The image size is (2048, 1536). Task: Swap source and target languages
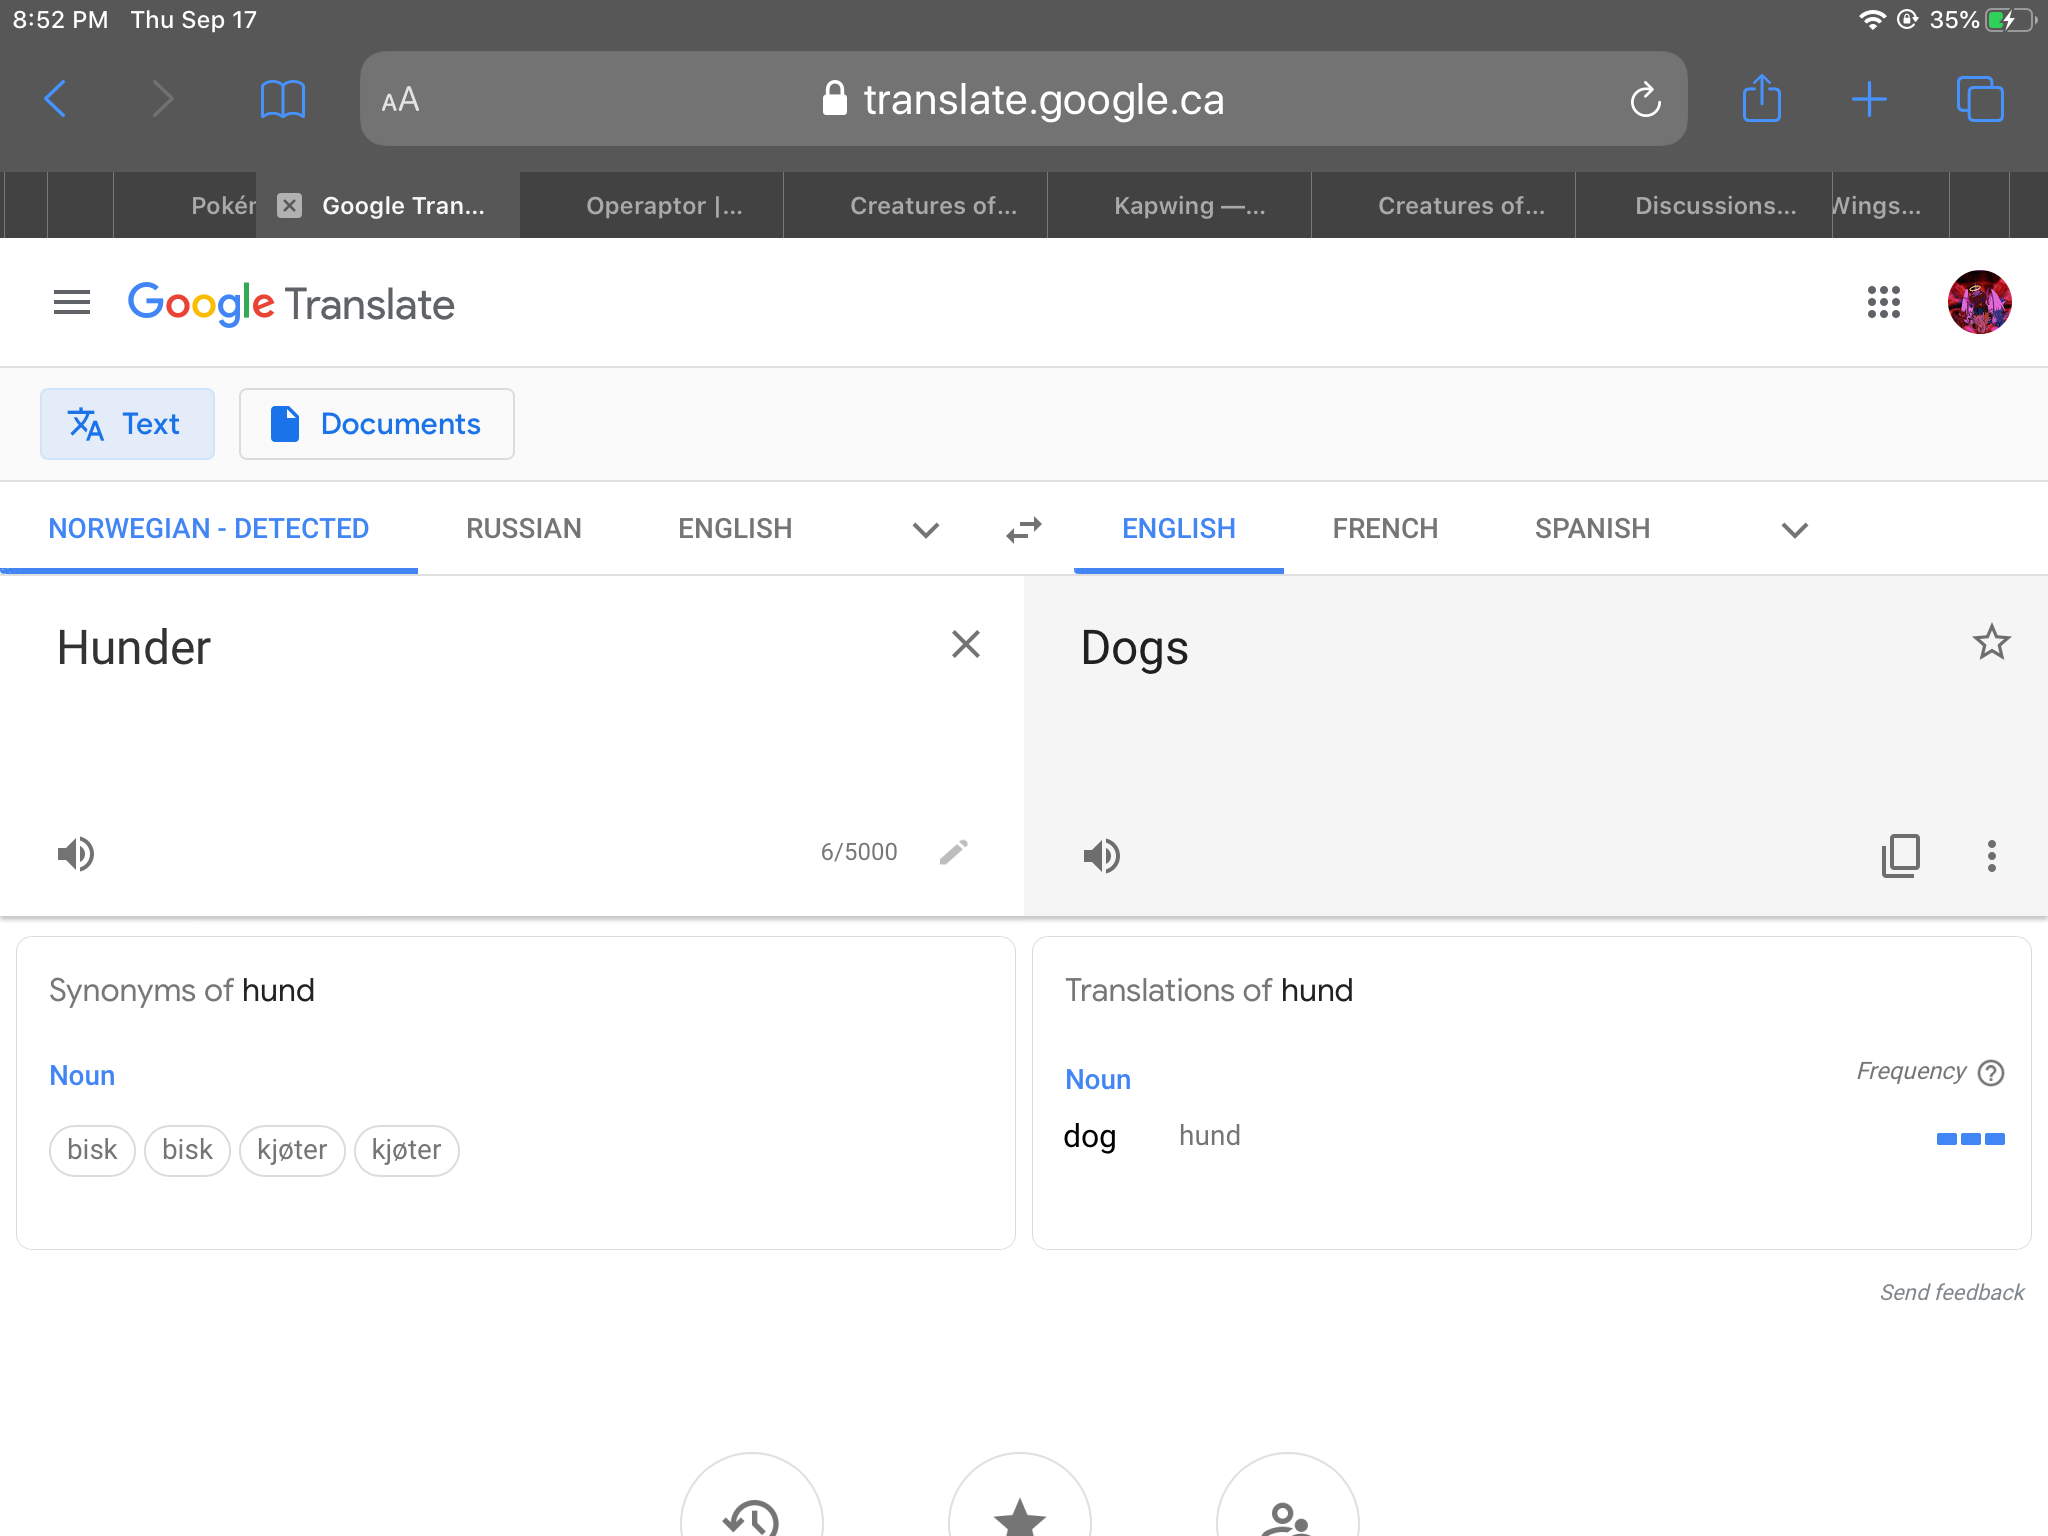point(1024,529)
